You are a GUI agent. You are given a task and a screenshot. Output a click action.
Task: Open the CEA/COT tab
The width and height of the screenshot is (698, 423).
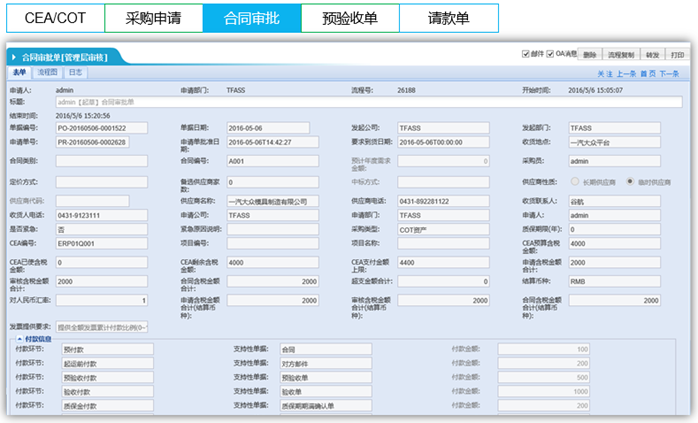(55, 18)
